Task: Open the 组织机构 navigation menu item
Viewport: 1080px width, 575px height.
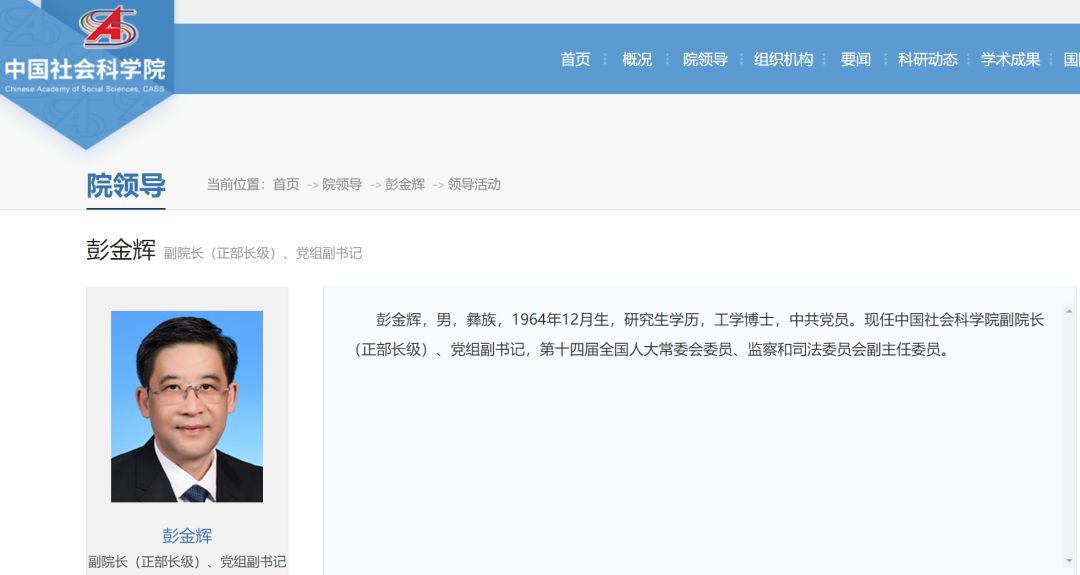Action: [x=783, y=60]
